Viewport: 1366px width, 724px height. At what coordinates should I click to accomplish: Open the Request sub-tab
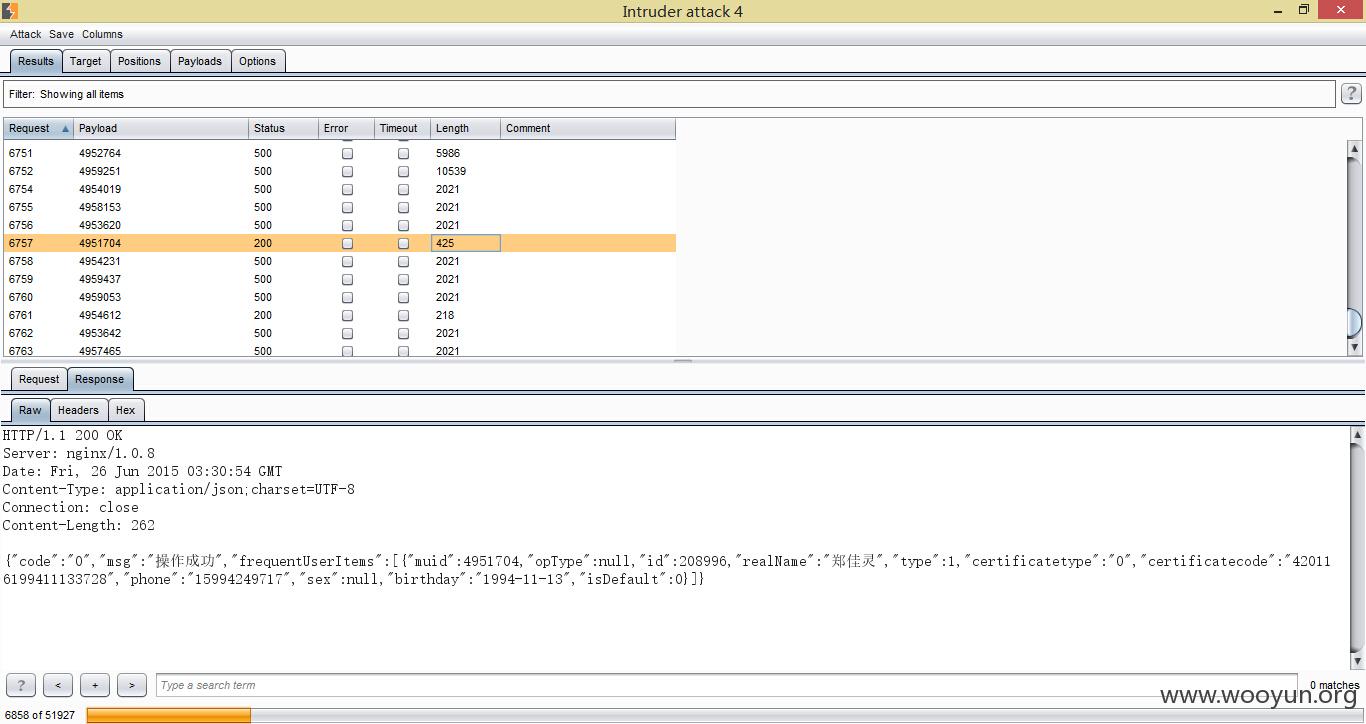coord(39,379)
